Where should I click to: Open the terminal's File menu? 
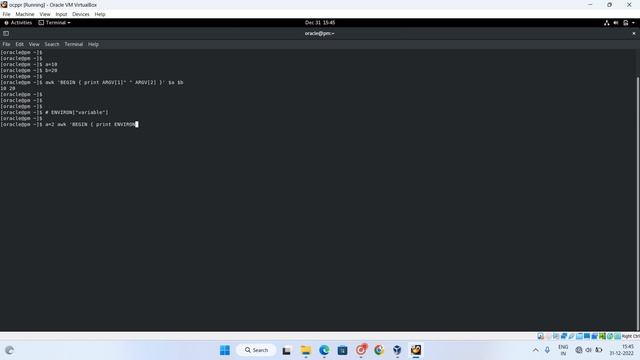pyautogui.click(x=6, y=44)
